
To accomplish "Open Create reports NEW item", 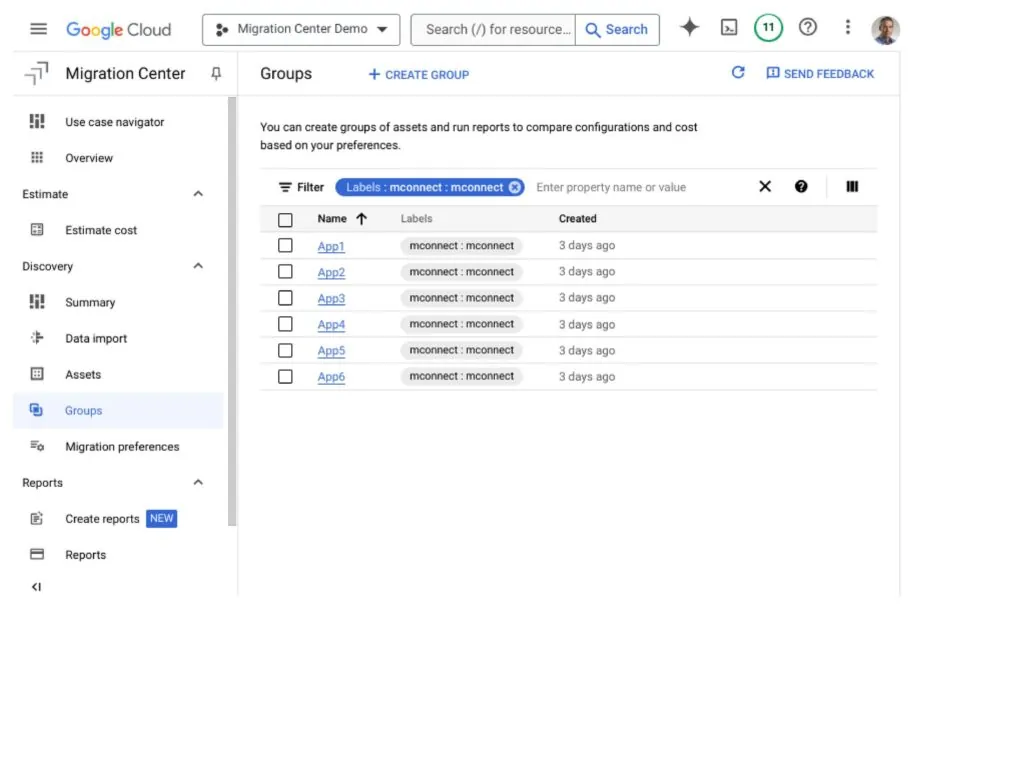I will tap(118, 519).
